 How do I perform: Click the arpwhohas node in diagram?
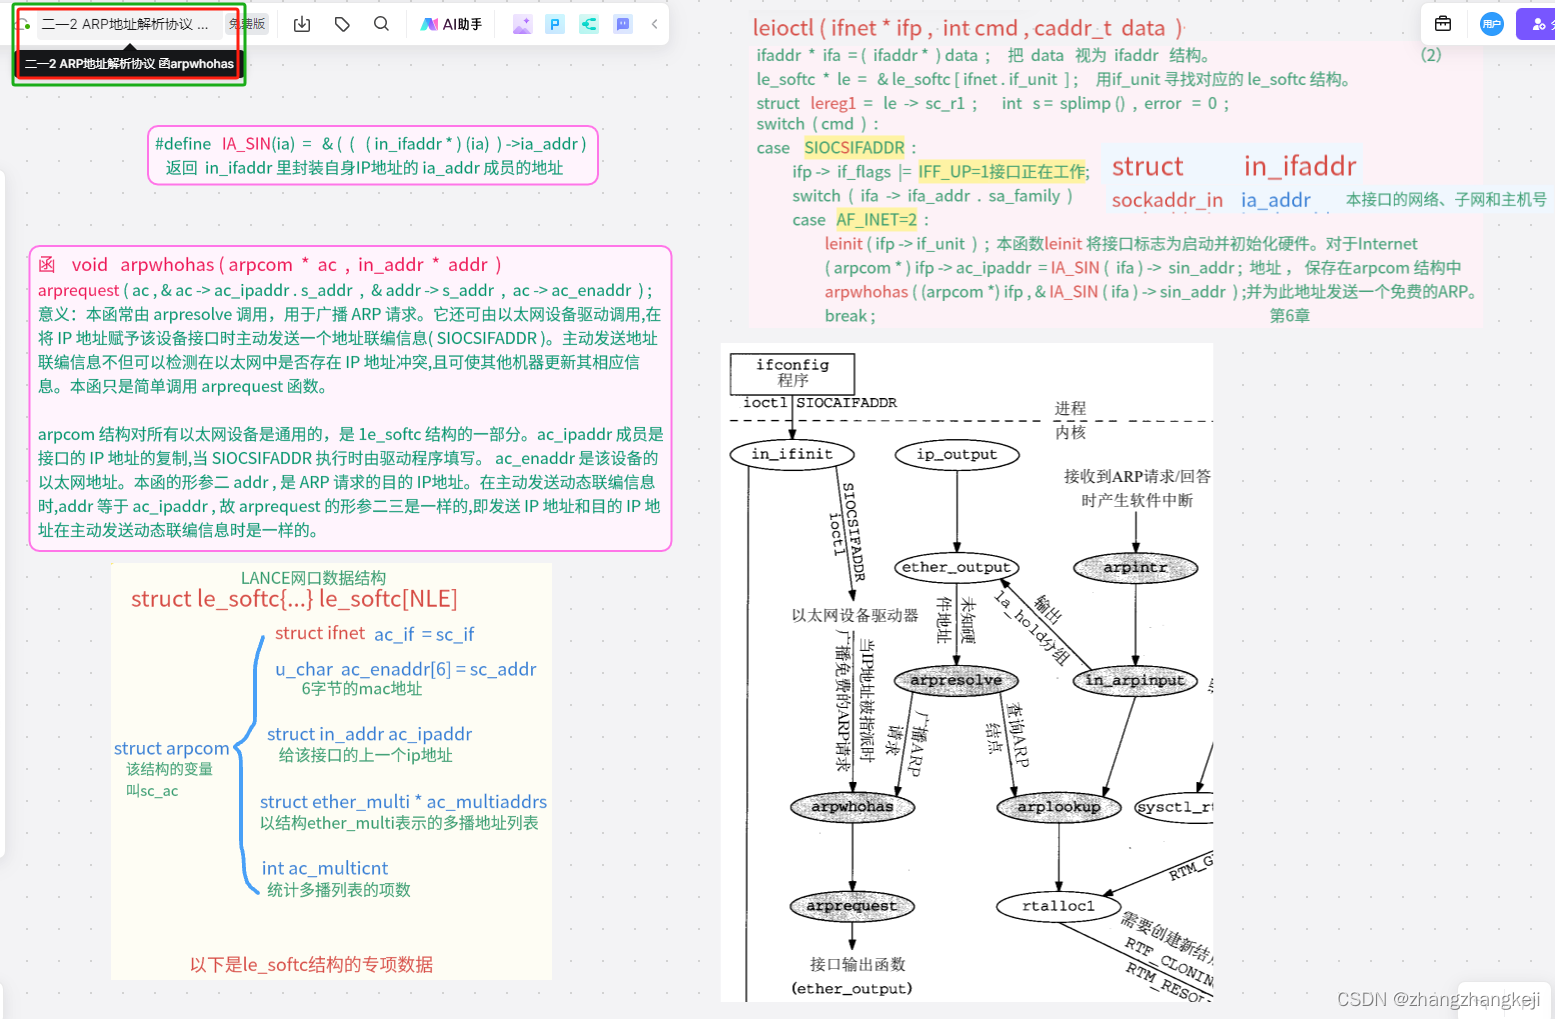(852, 807)
